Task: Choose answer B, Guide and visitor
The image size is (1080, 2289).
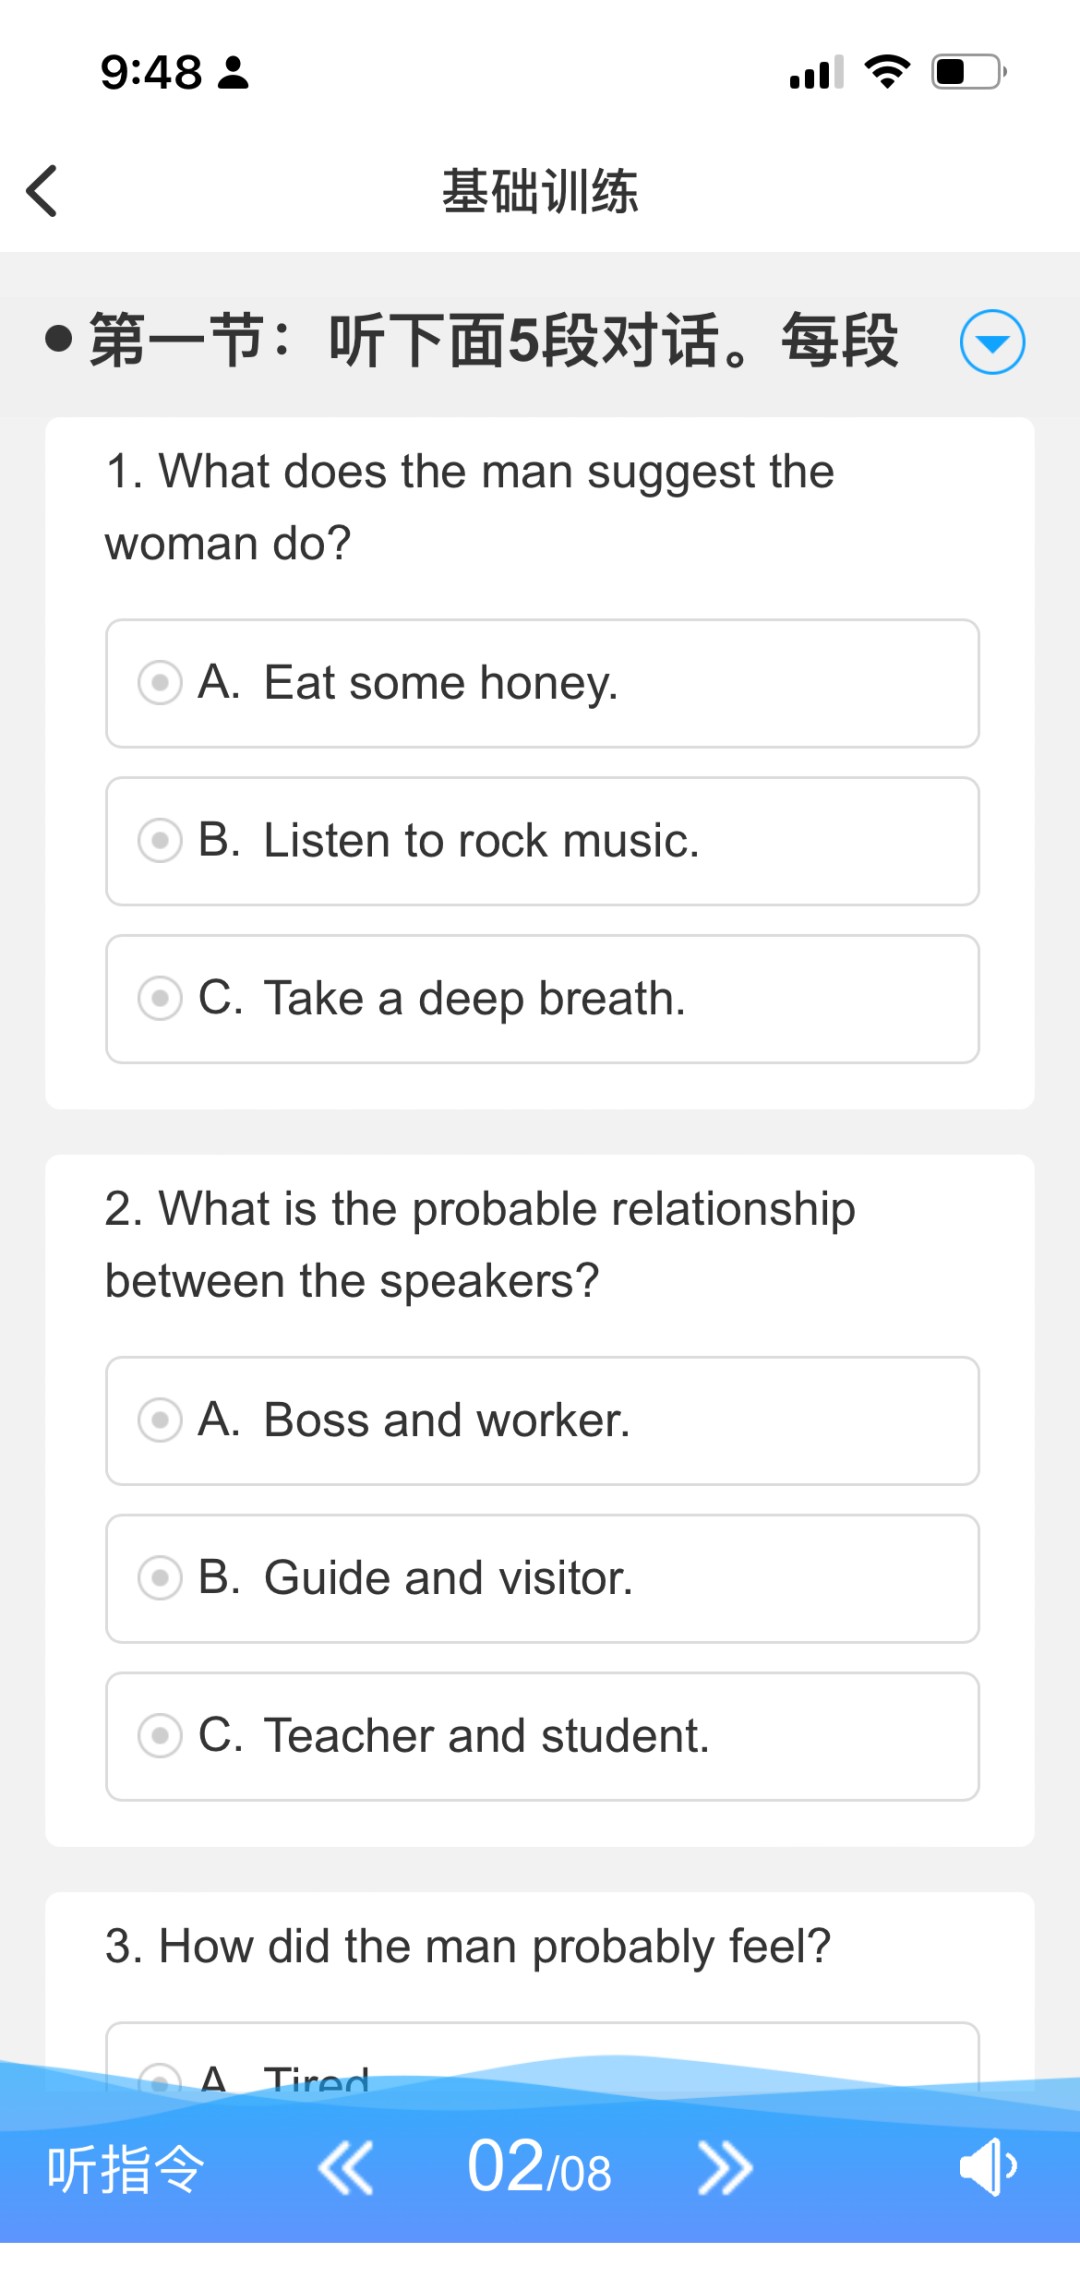Action: pos(542,1578)
